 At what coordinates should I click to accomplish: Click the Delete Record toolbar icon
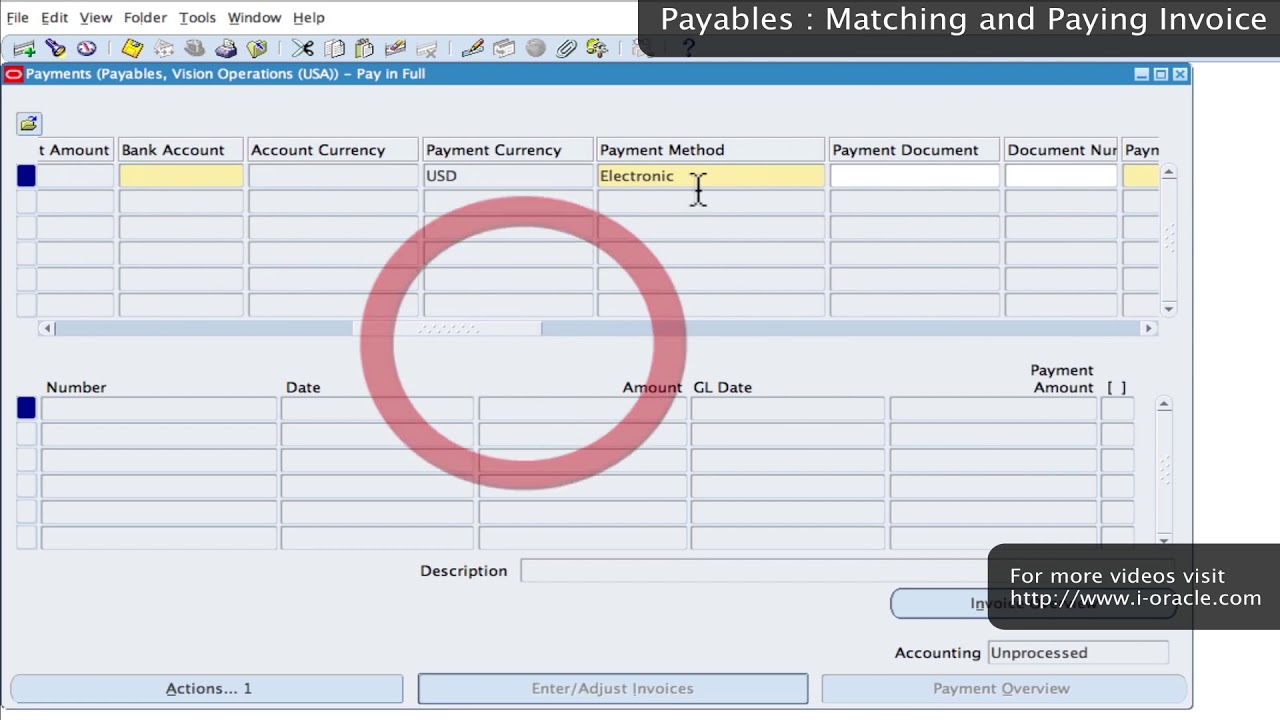point(427,48)
